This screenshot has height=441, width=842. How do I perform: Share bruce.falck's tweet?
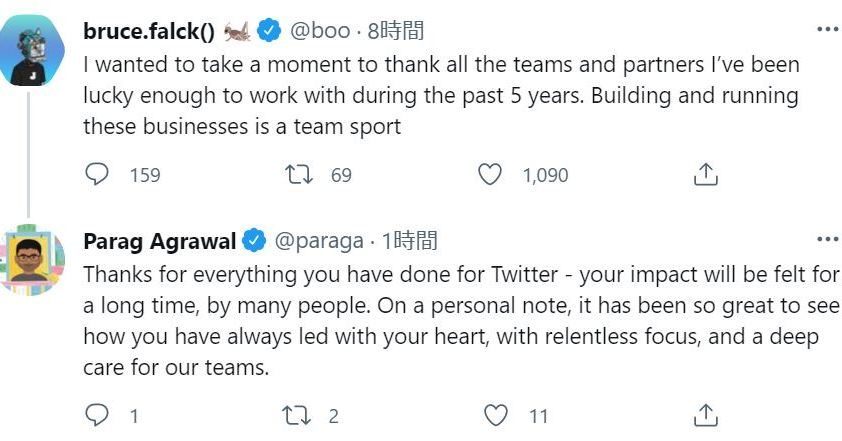coord(705,175)
